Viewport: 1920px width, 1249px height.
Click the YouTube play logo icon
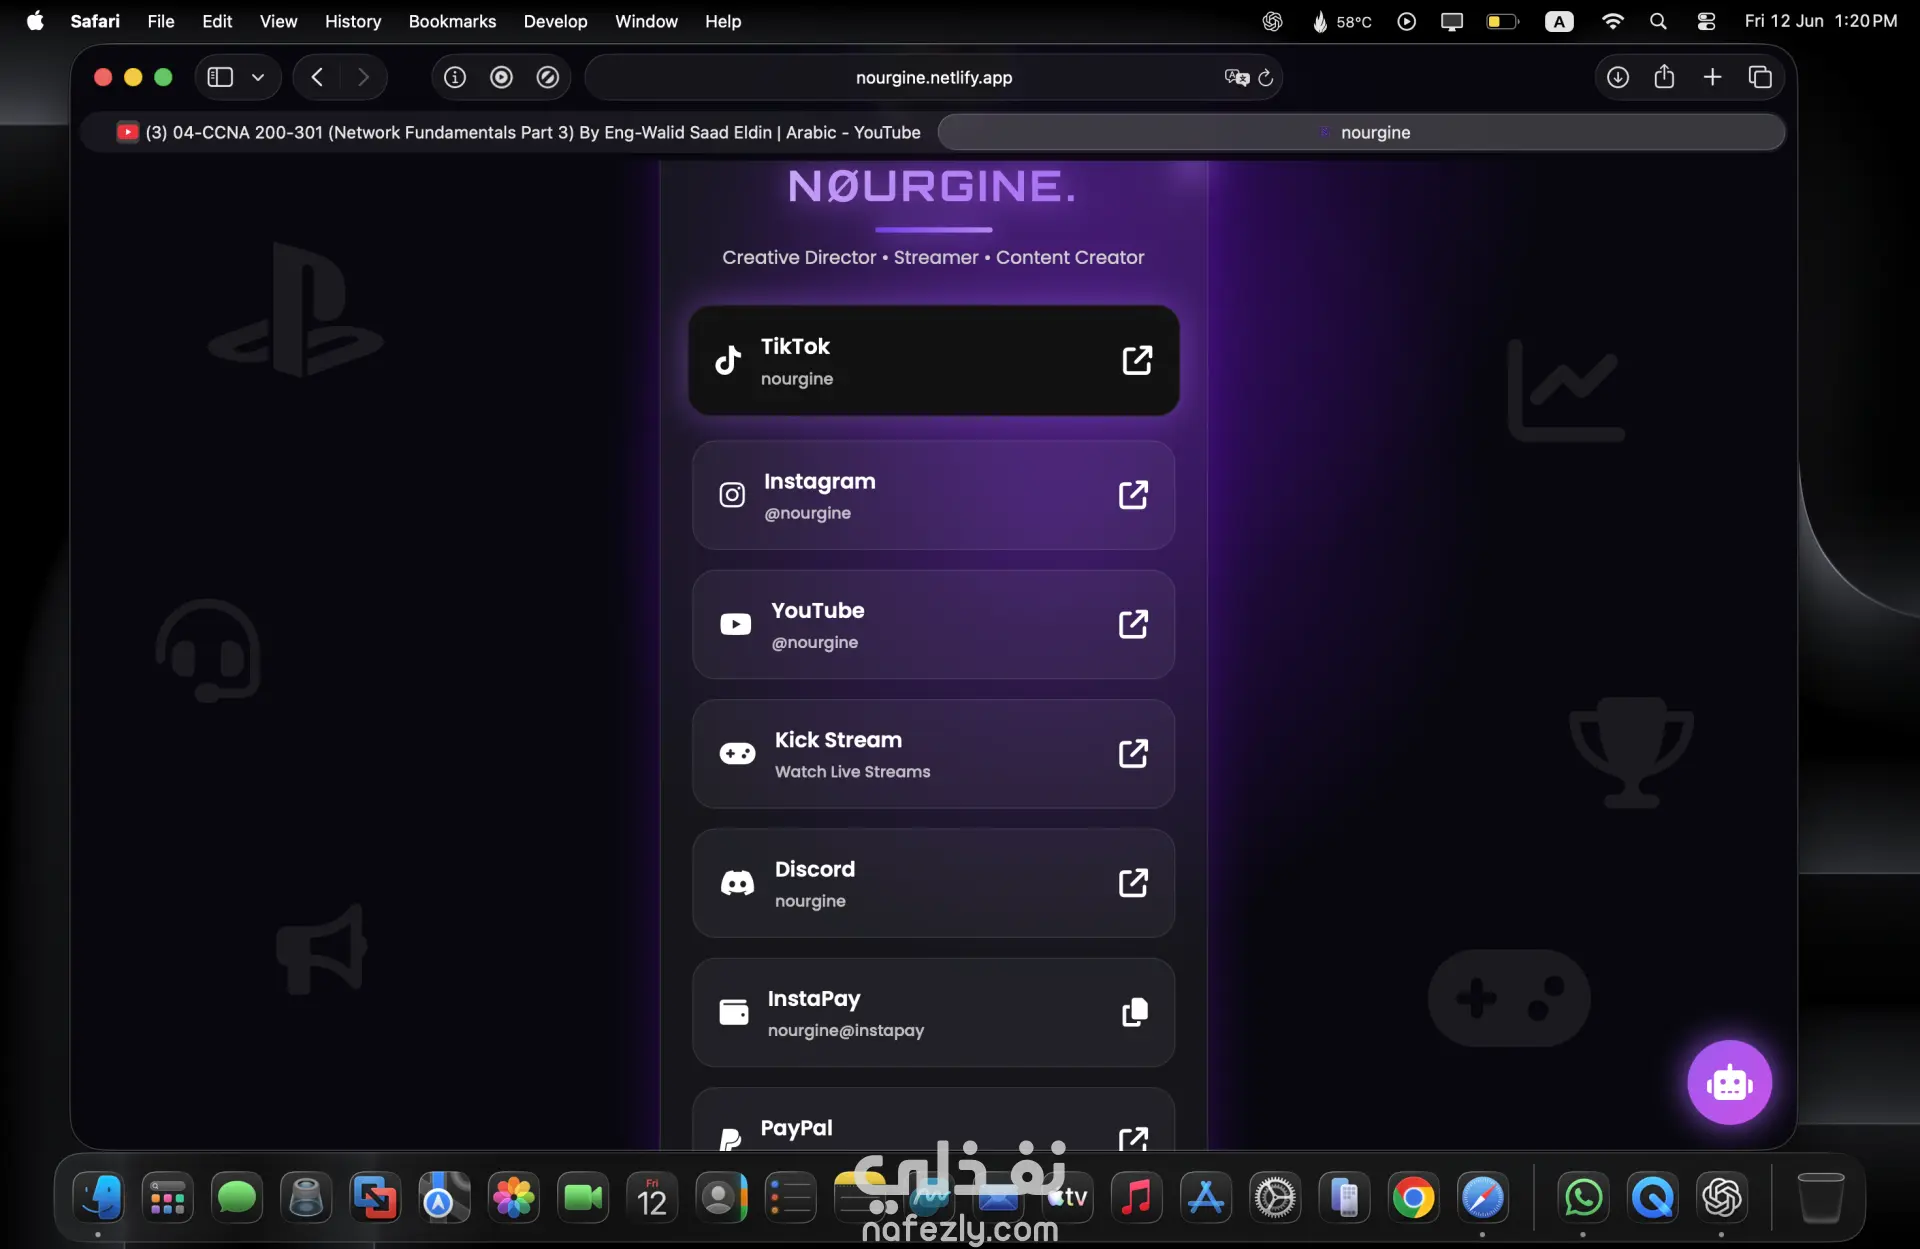tap(735, 624)
